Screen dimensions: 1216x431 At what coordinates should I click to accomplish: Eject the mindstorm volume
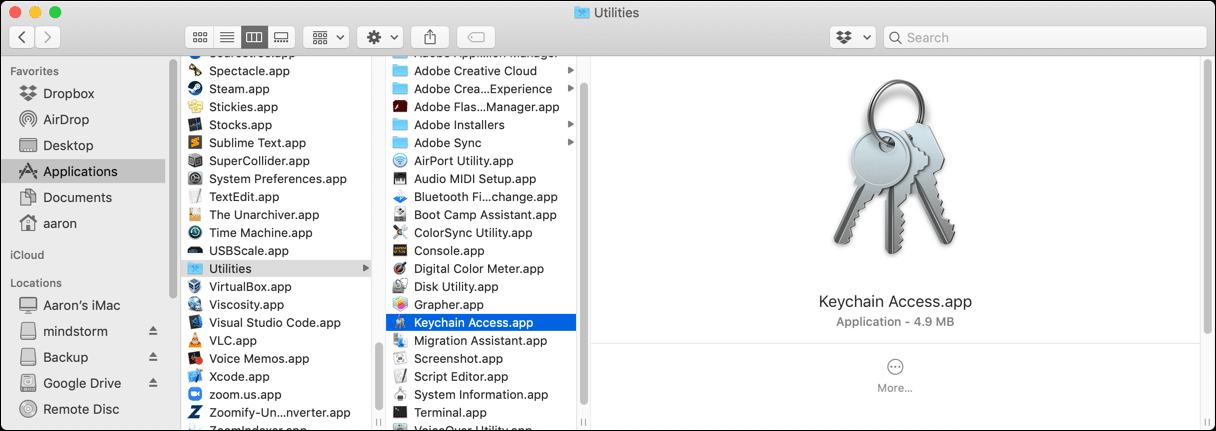coord(153,331)
